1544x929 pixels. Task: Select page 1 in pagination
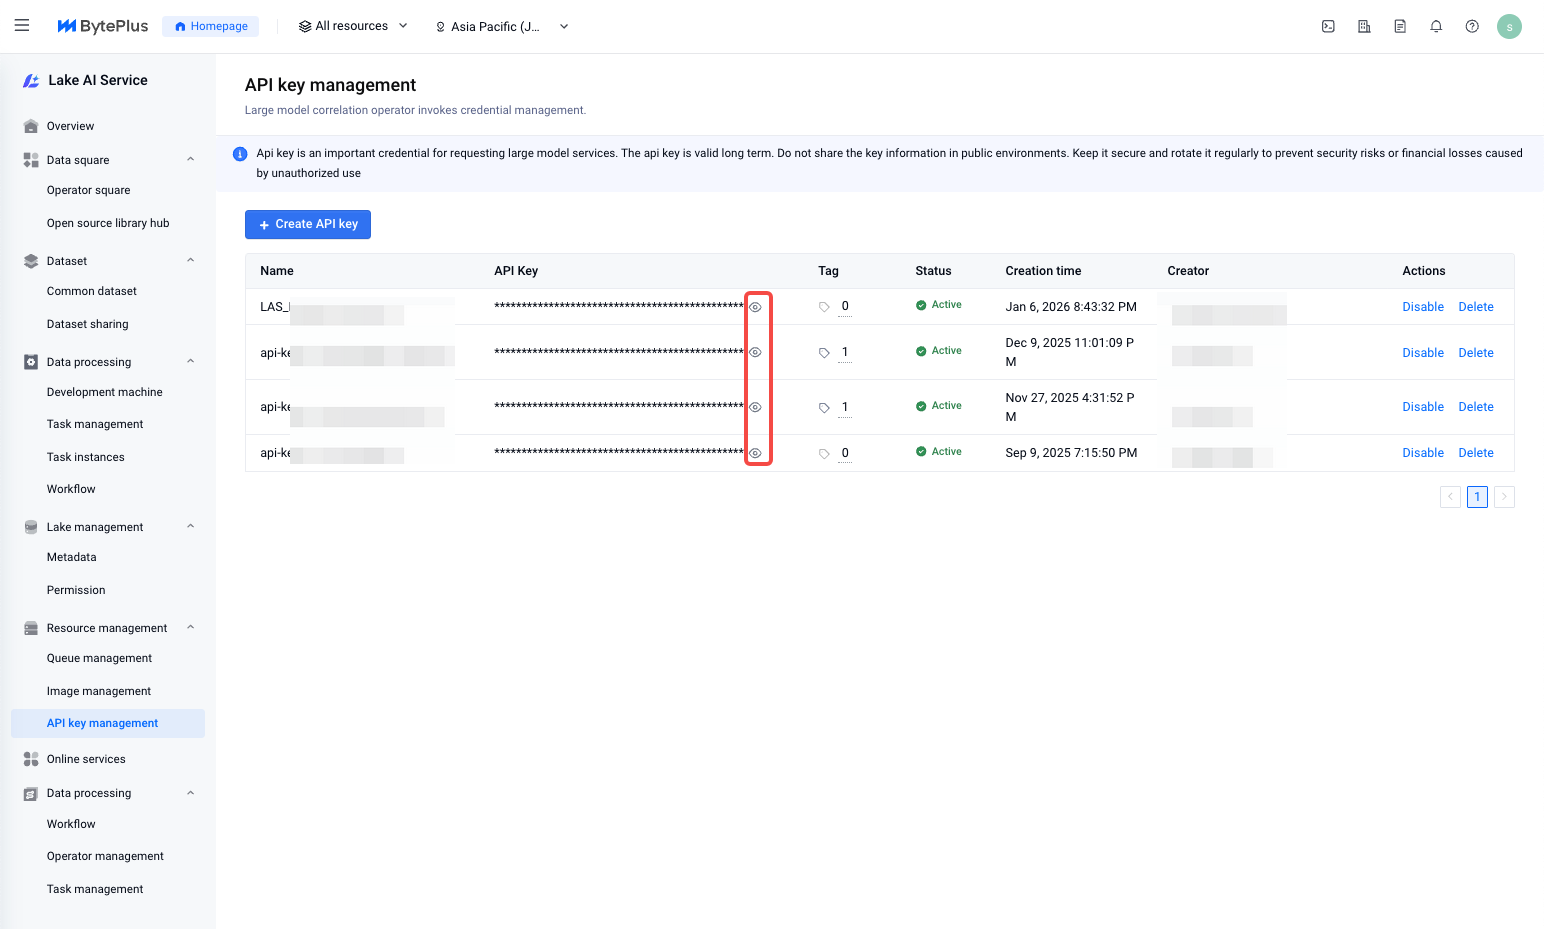tap(1477, 497)
